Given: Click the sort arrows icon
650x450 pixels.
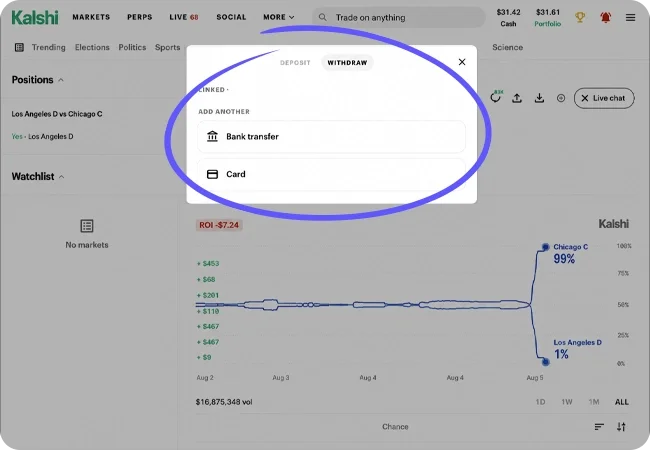Looking at the screenshot, I should [x=621, y=427].
